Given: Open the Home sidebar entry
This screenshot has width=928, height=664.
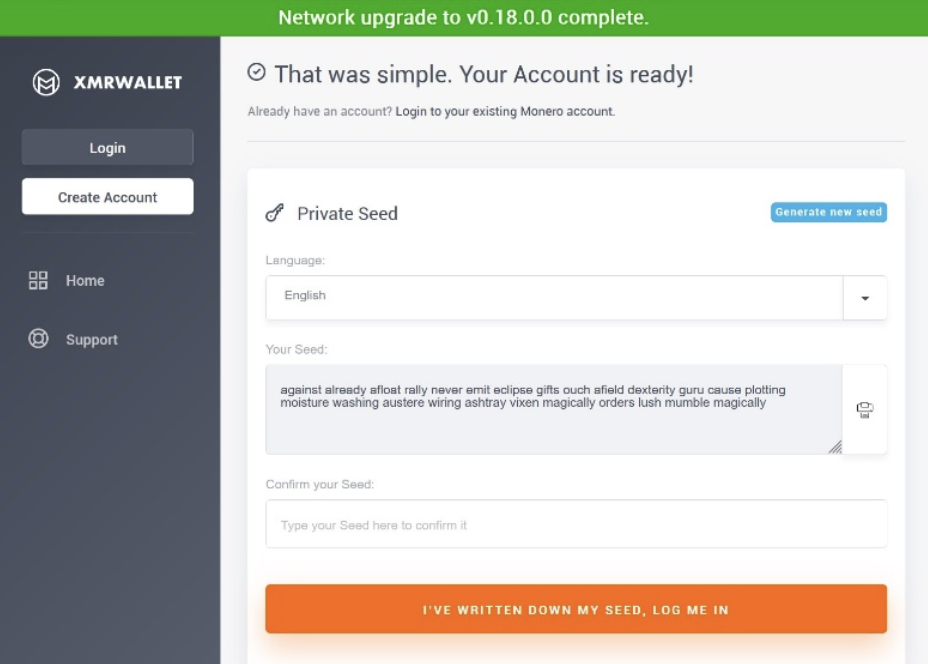Looking at the screenshot, I should (x=84, y=280).
